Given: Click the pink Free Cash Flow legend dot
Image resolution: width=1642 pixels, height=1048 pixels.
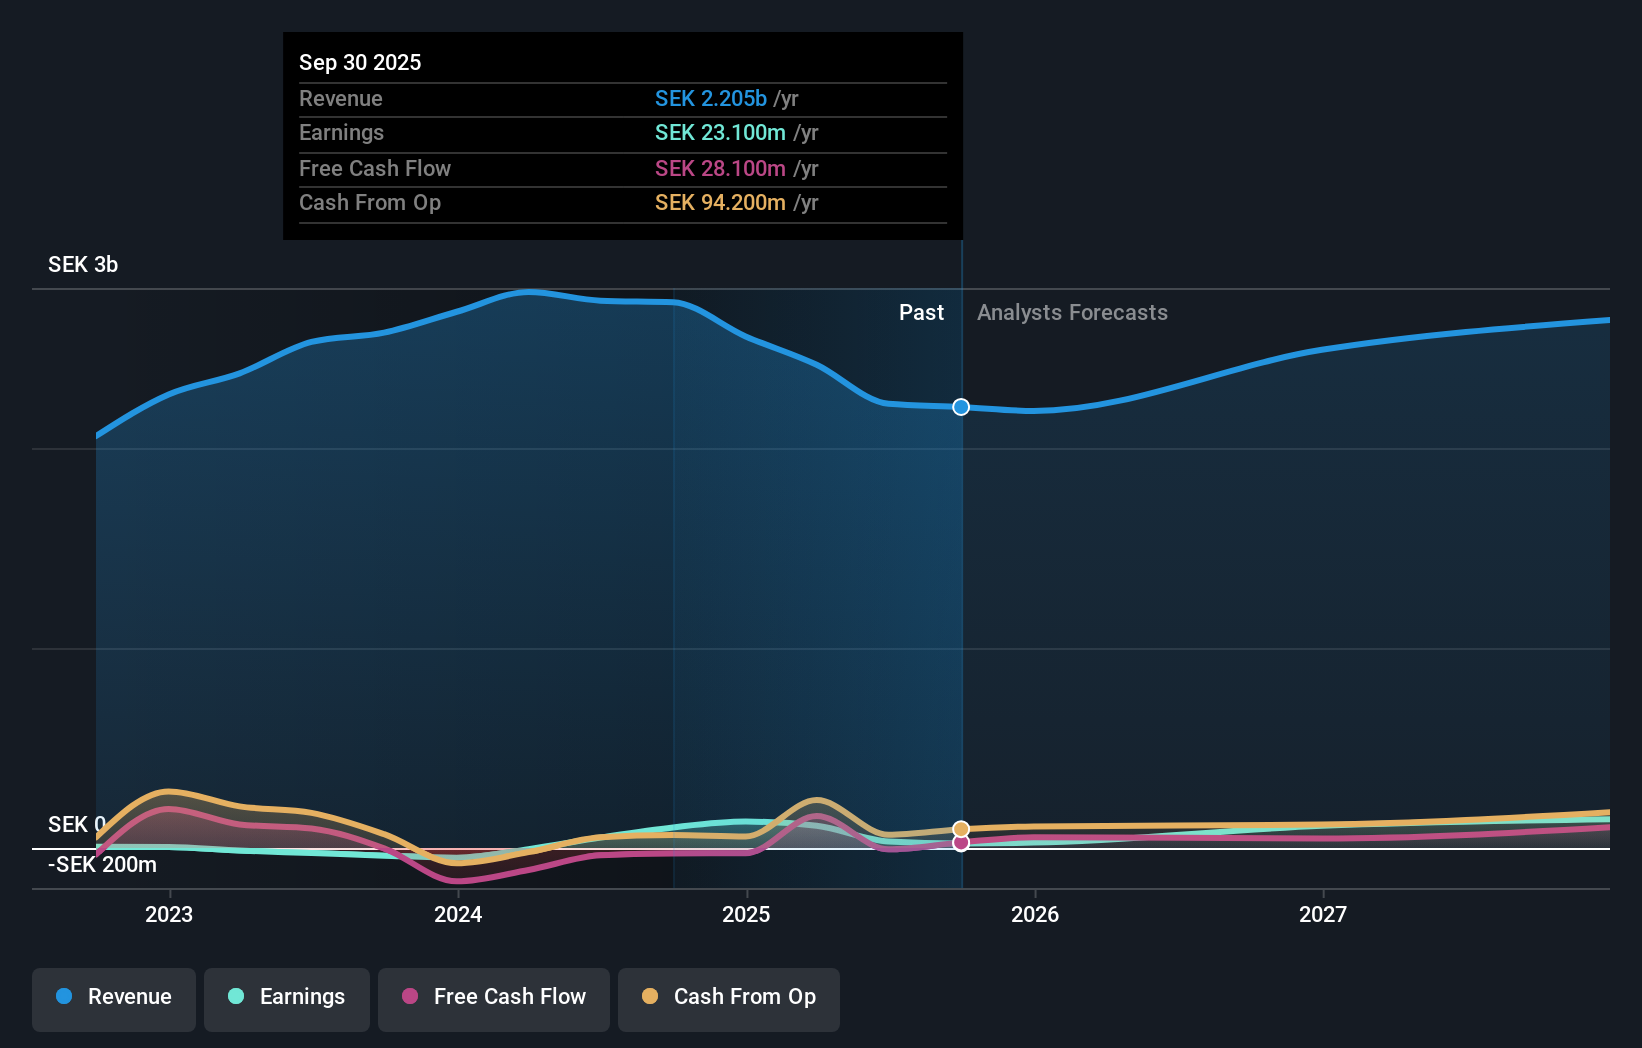Looking at the screenshot, I should [x=411, y=997].
